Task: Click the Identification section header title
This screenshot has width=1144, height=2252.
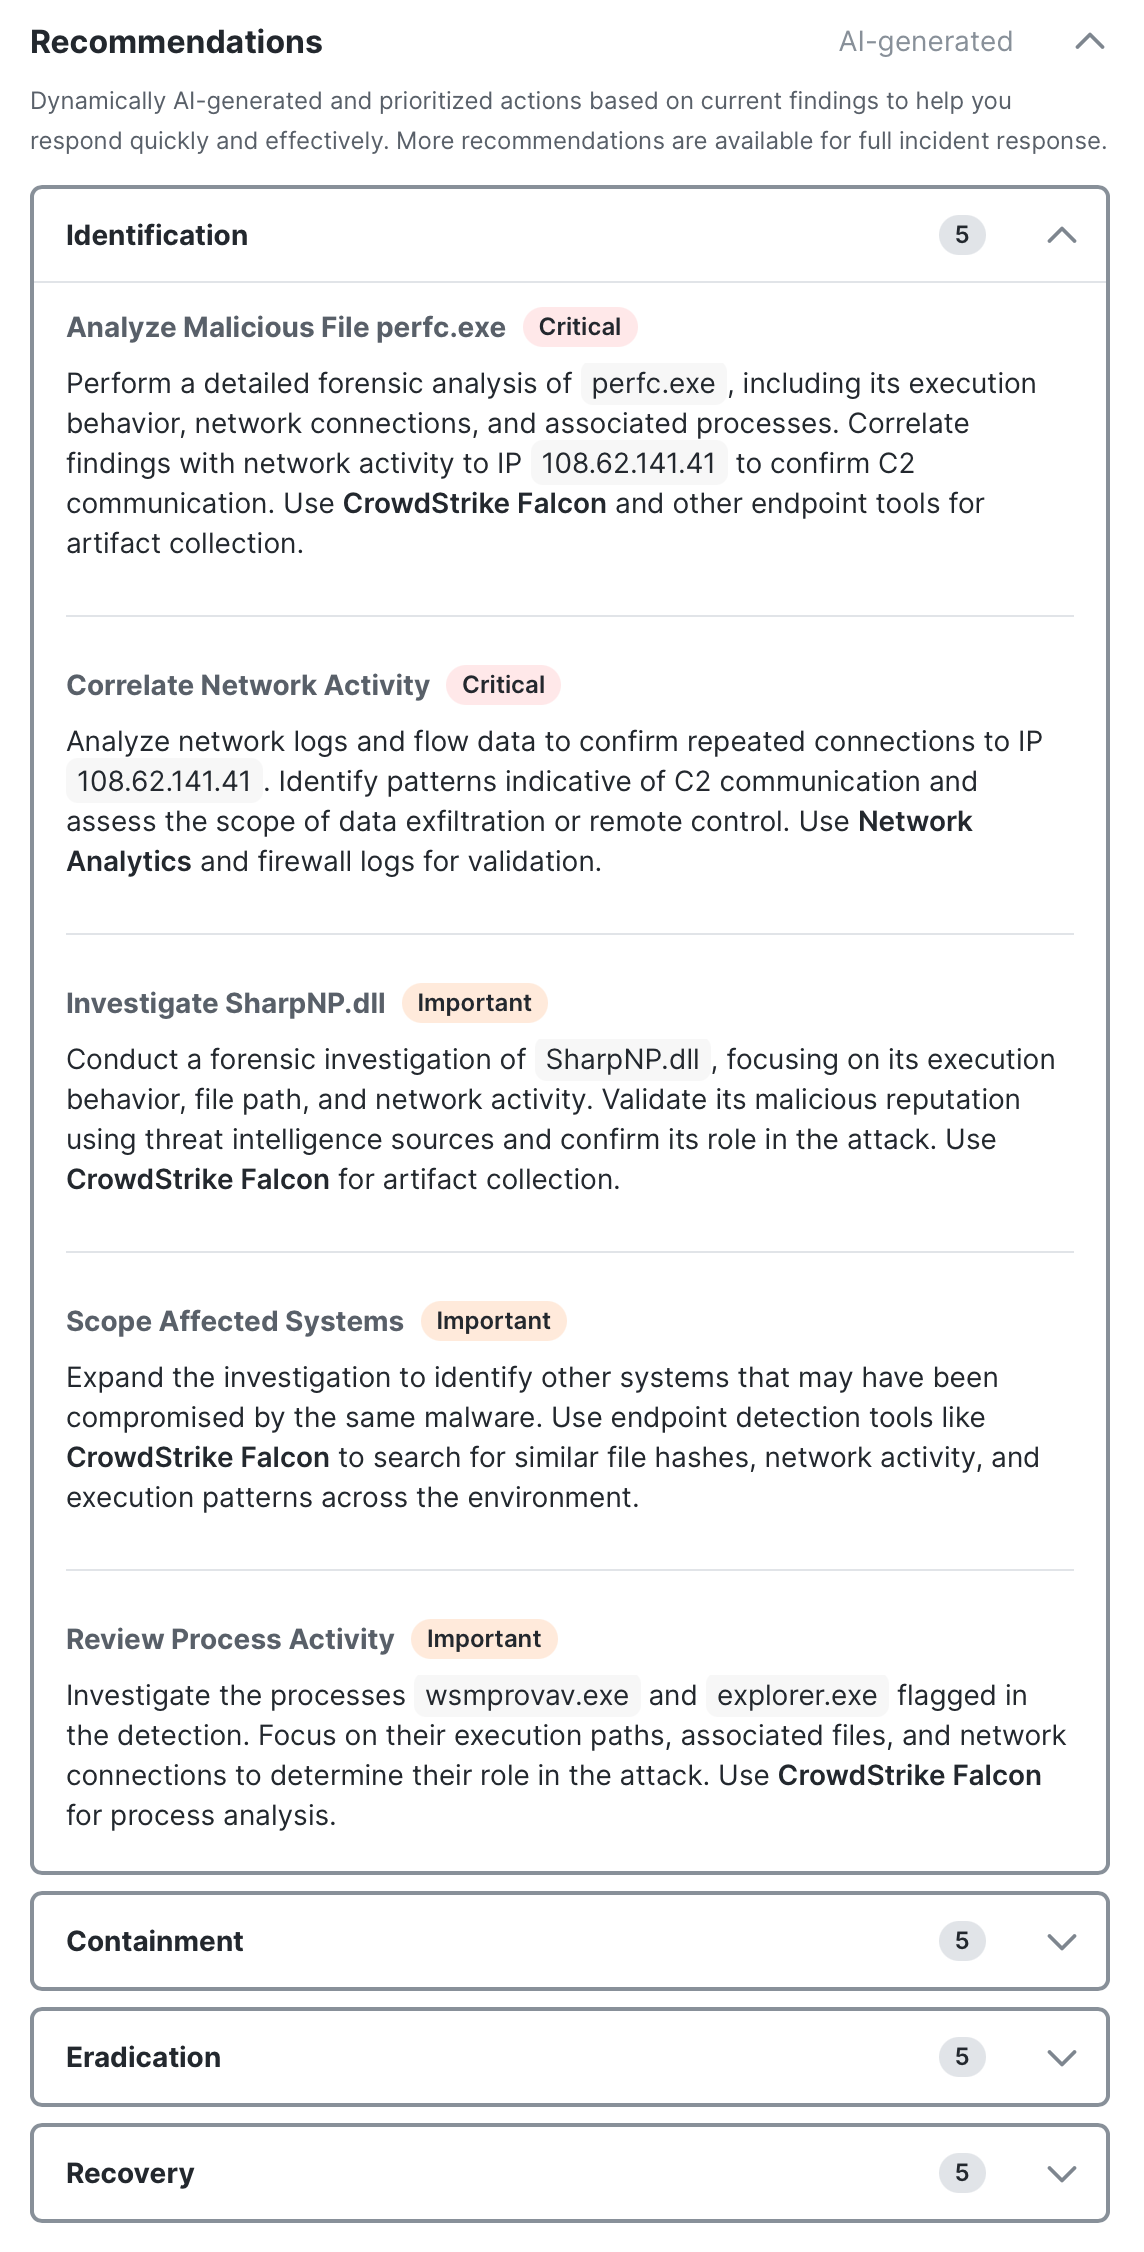Action: coord(157,235)
